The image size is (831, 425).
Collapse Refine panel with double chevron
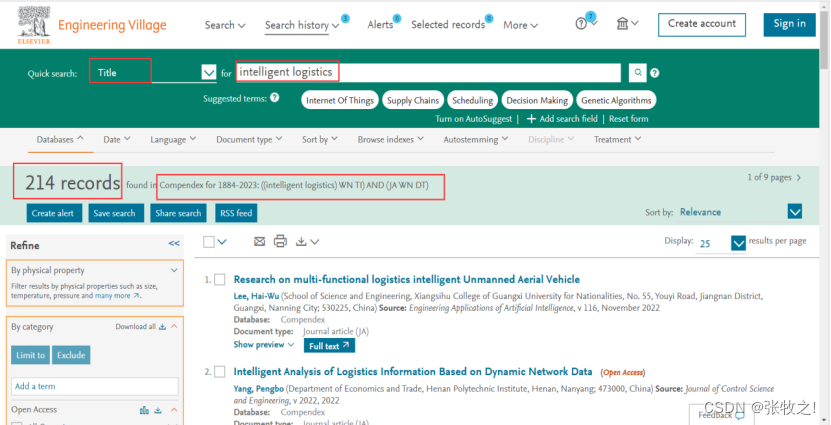tap(174, 243)
